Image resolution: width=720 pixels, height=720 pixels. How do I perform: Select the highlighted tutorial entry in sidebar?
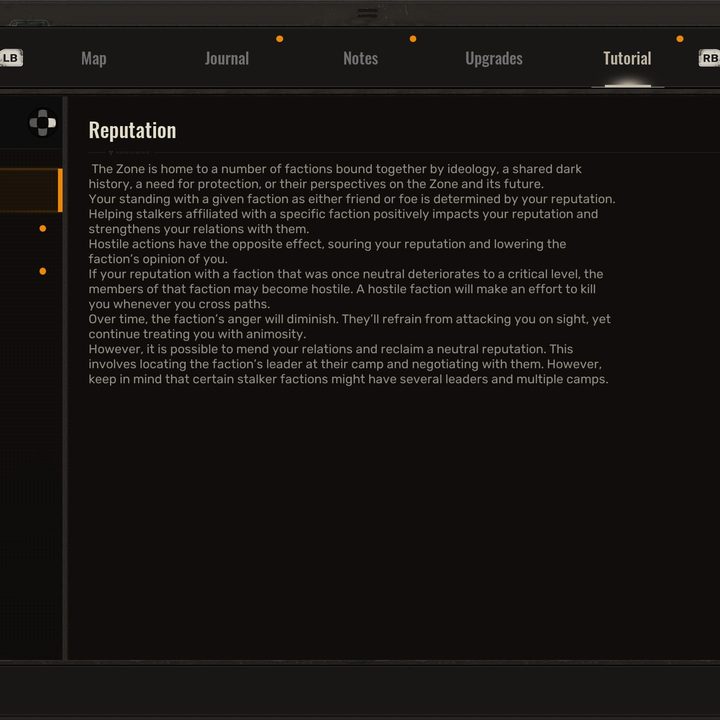(x=31, y=190)
